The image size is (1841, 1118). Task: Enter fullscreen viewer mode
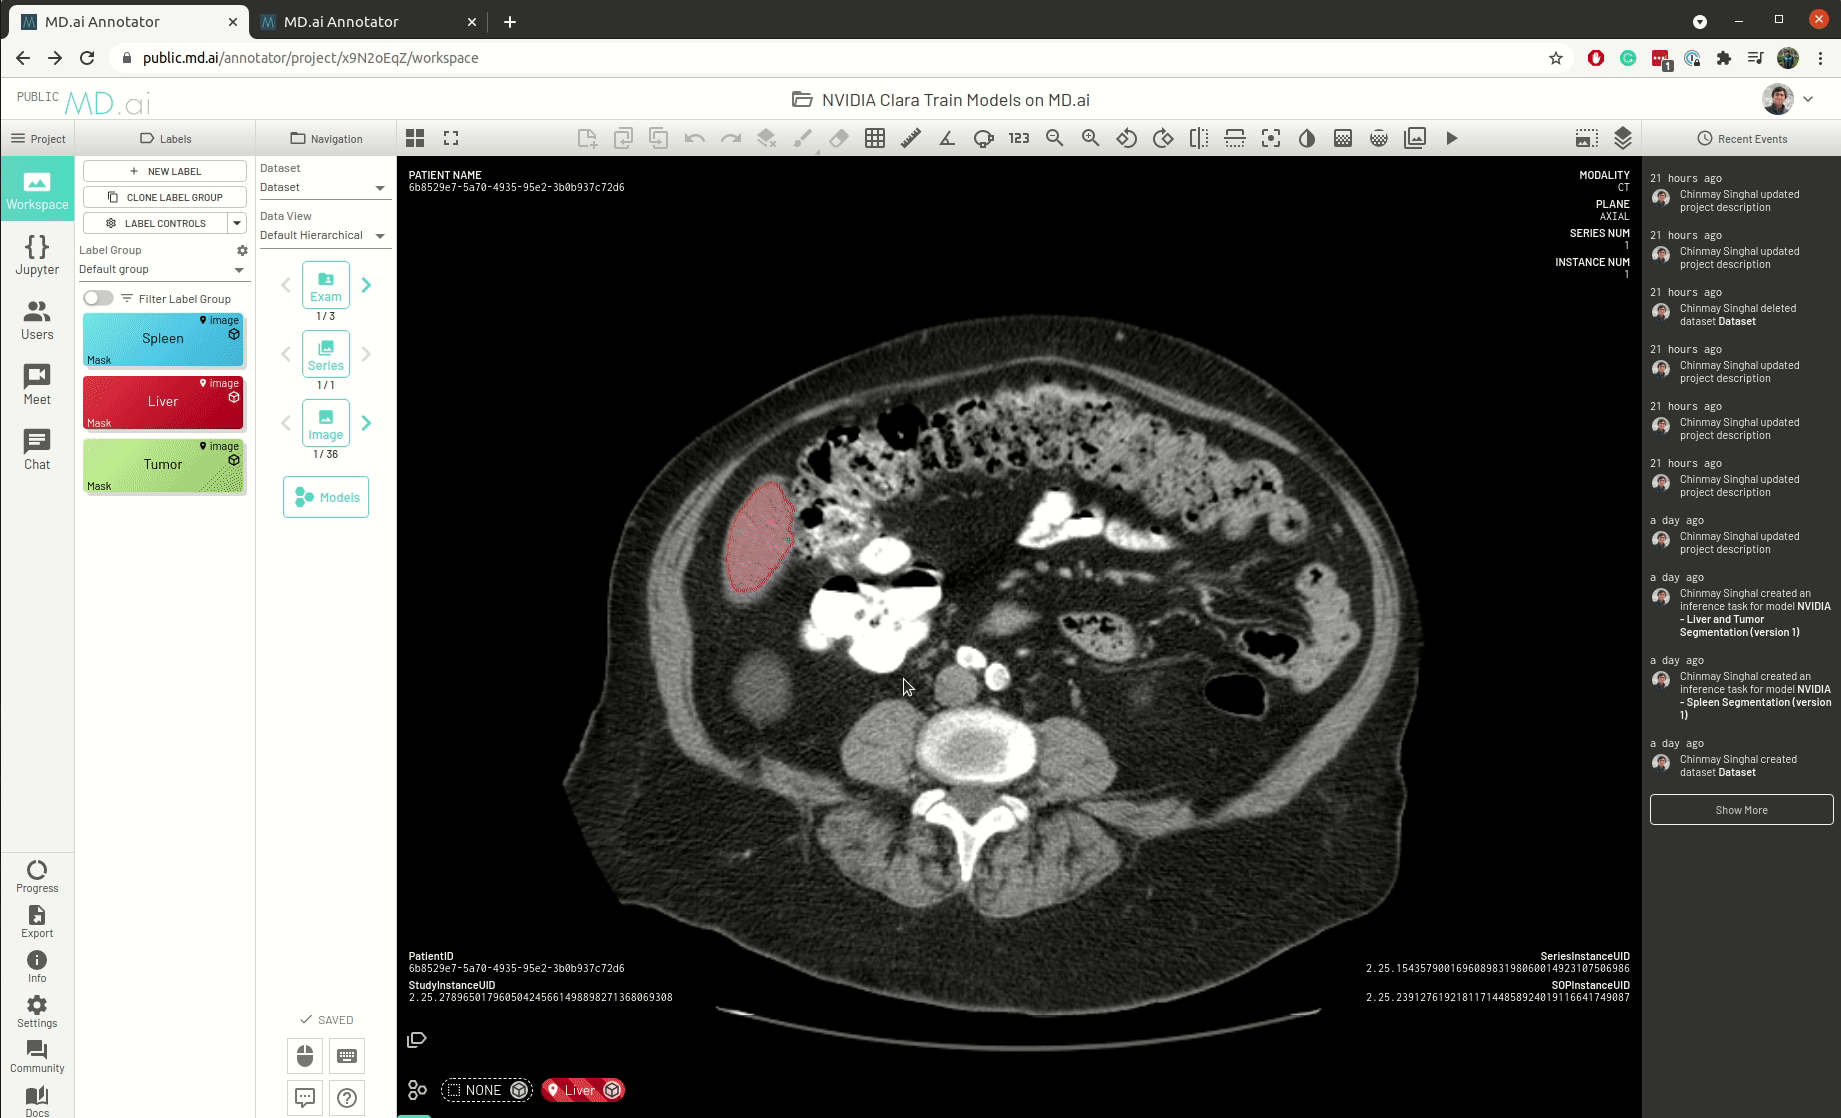[451, 138]
